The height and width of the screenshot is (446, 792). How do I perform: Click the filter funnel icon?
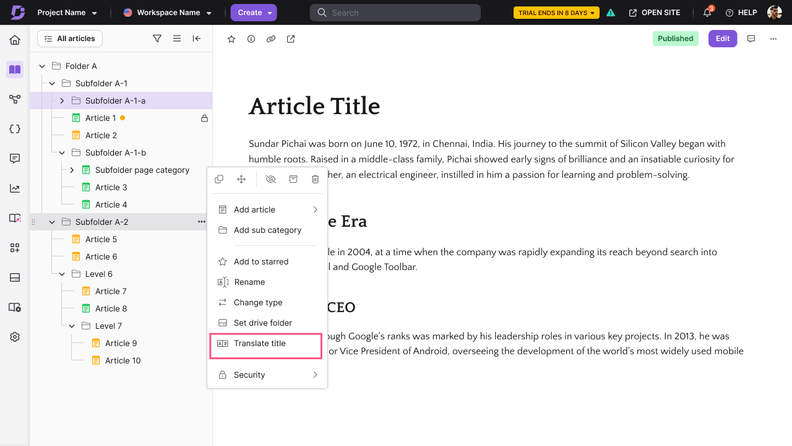click(x=157, y=38)
